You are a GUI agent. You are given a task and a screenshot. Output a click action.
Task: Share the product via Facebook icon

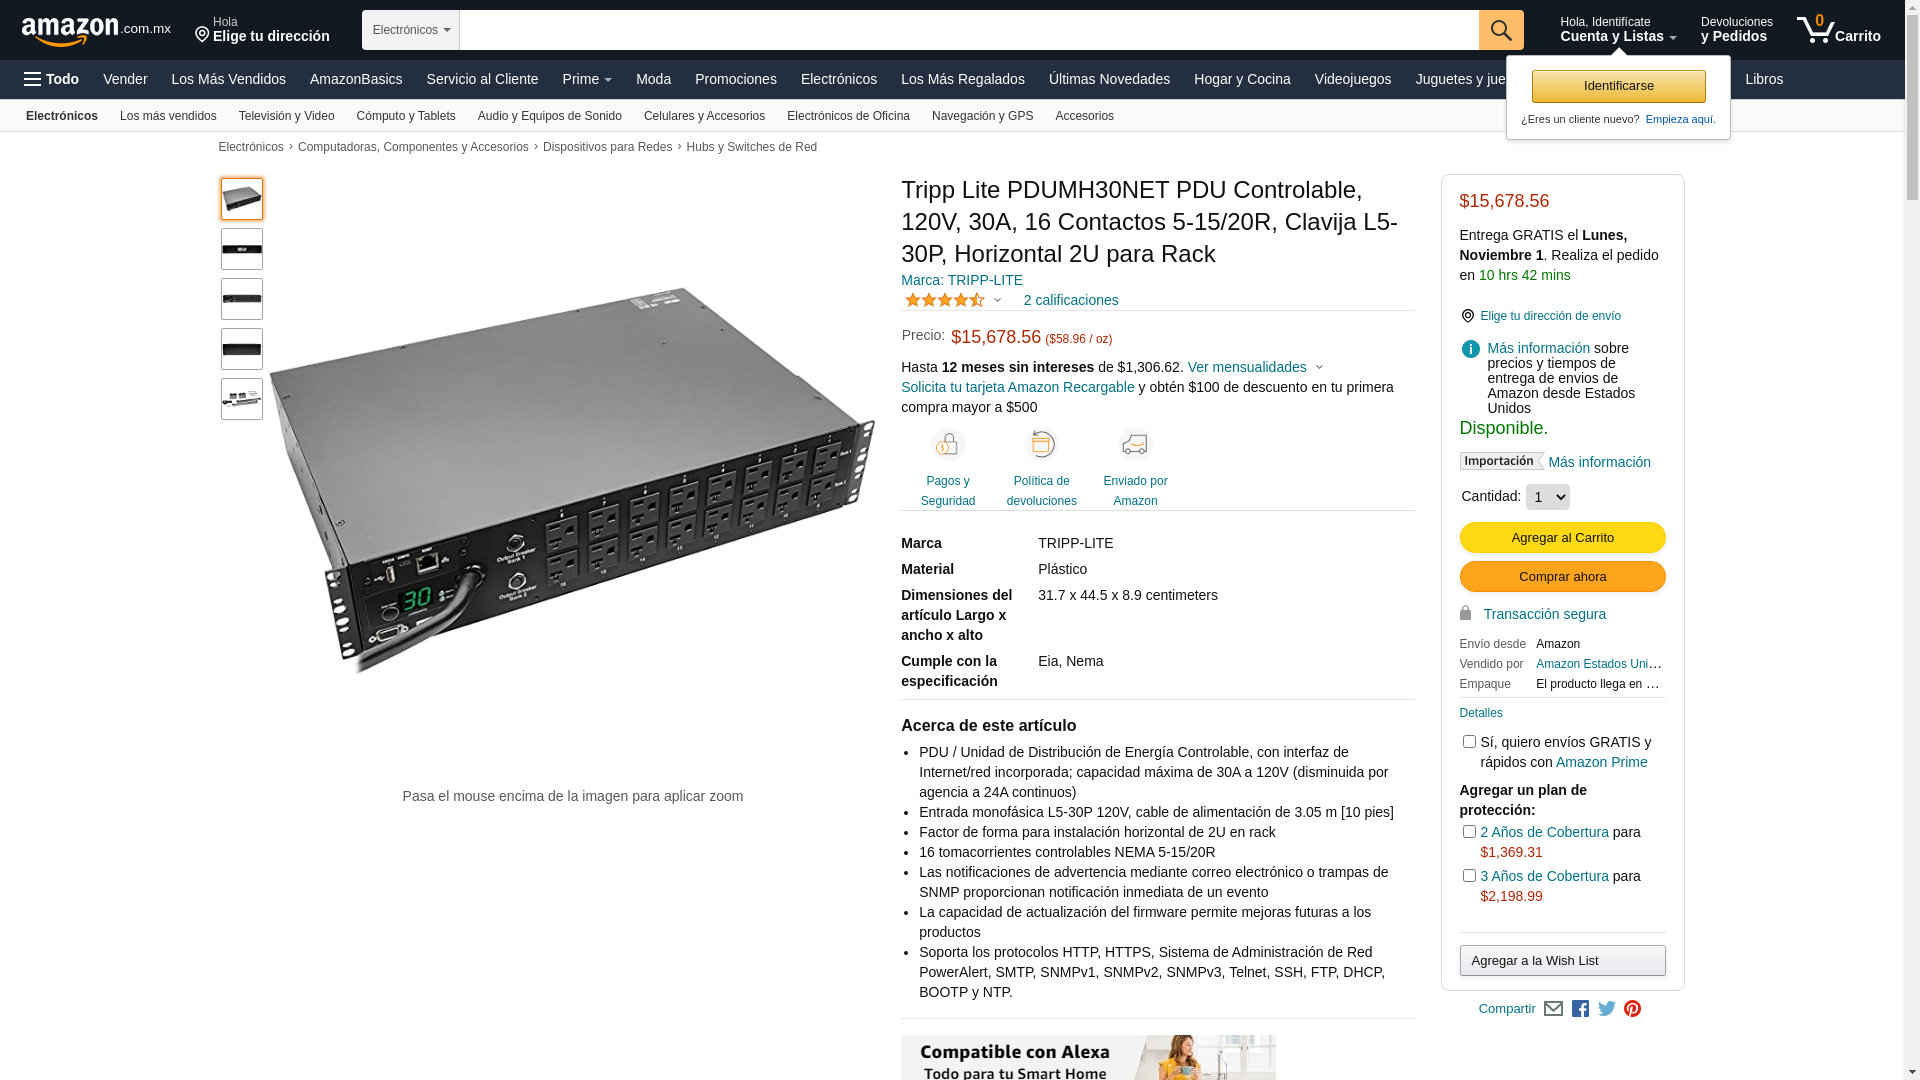[x=1580, y=1009]
